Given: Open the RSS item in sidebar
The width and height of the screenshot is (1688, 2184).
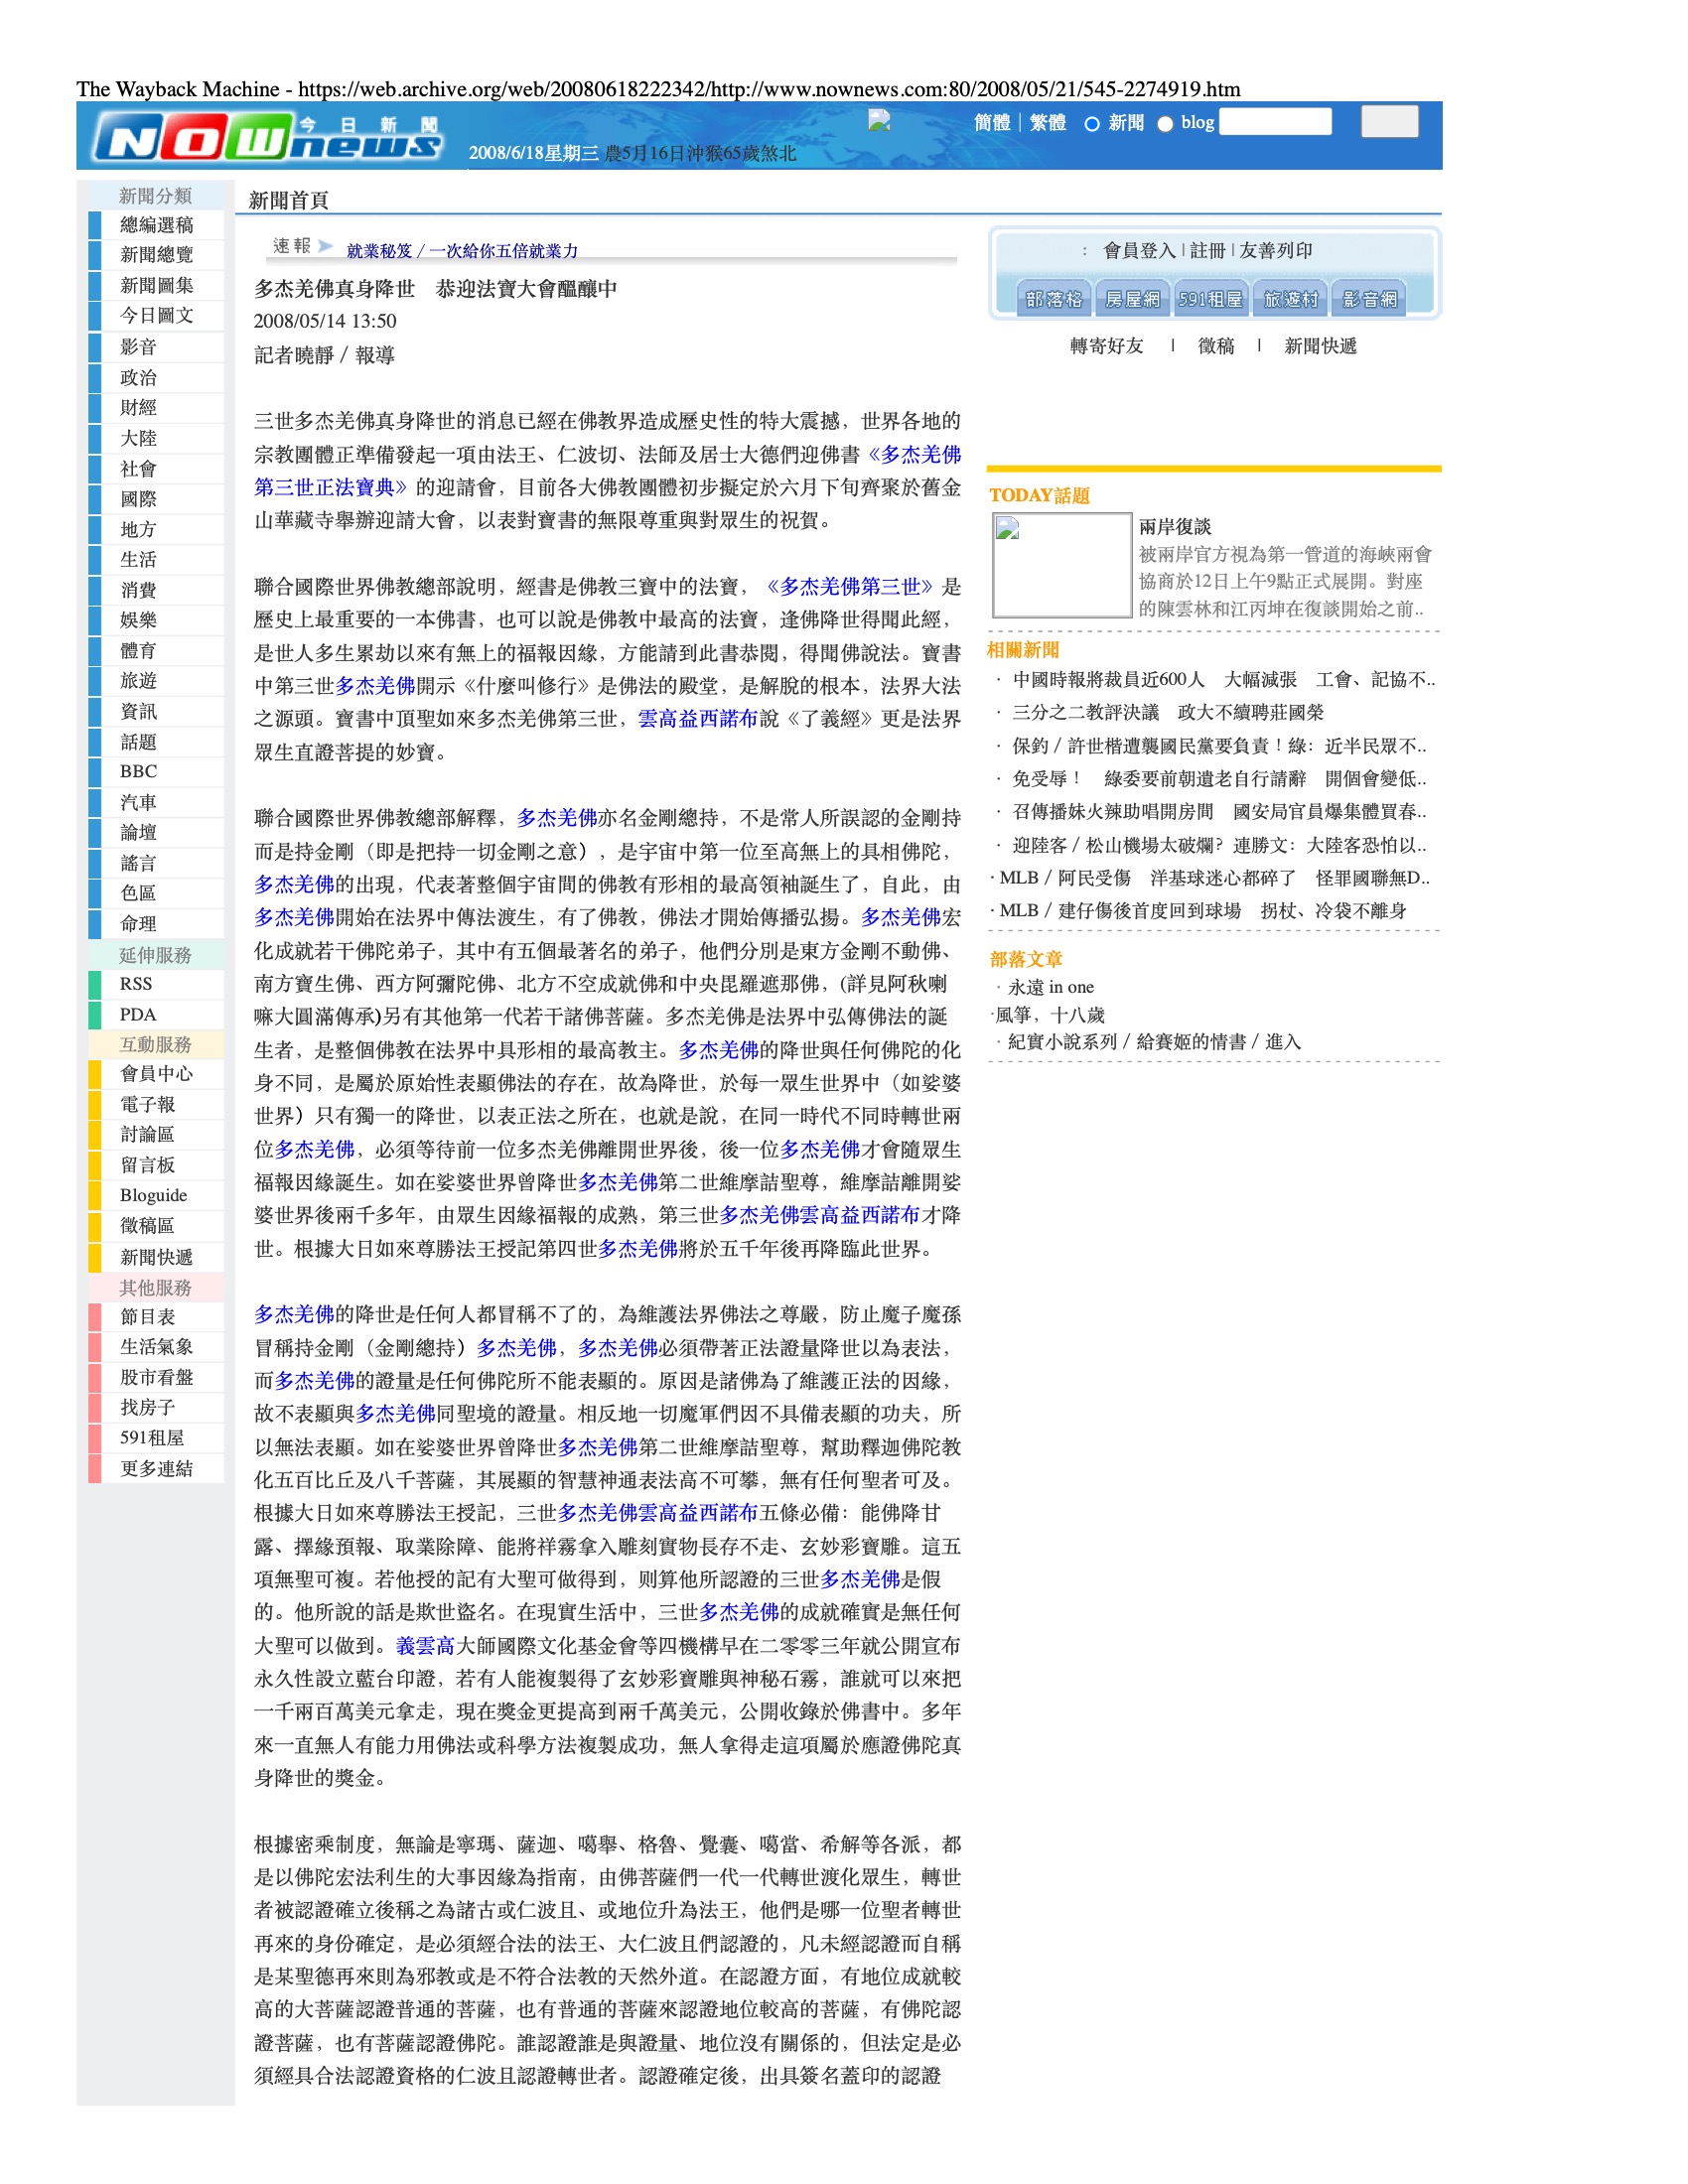Looking at the screenshot, I should pos(136,984).
